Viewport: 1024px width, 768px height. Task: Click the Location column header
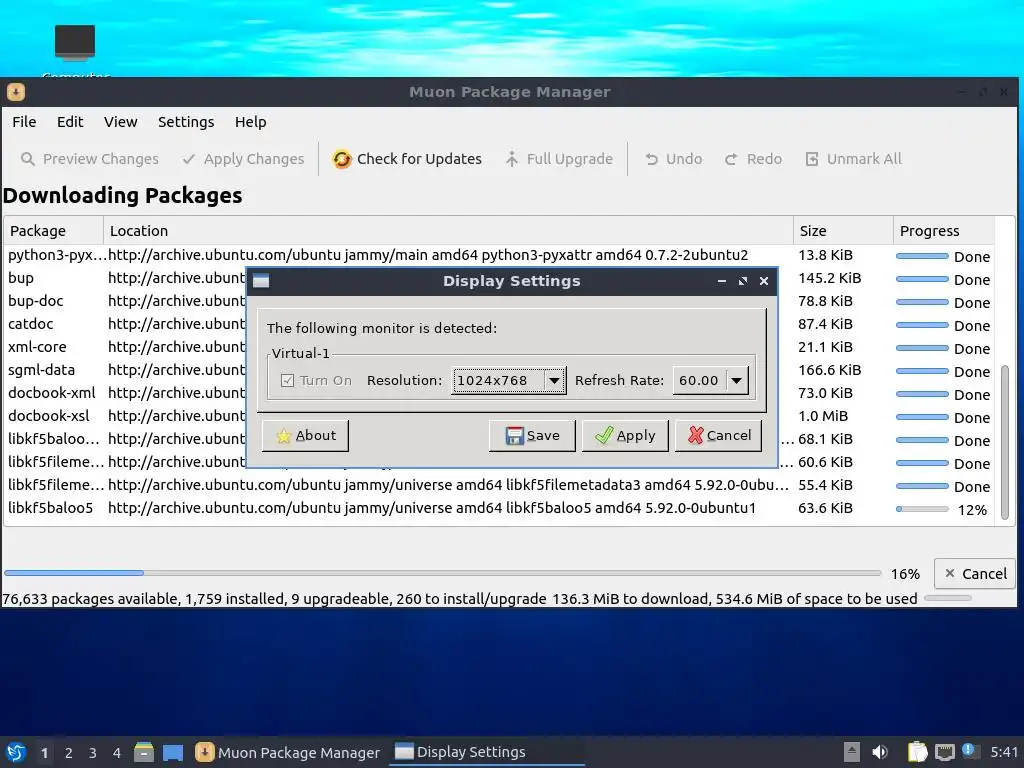[x=449, y=231]
